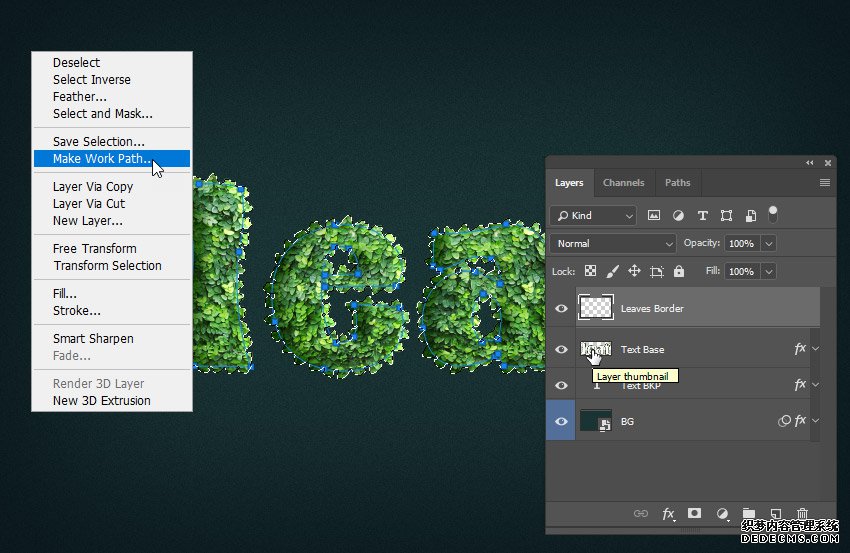The image size is (850, 553).
Task: Choose Layer Via Cut menu item
Action: point(112,204)
